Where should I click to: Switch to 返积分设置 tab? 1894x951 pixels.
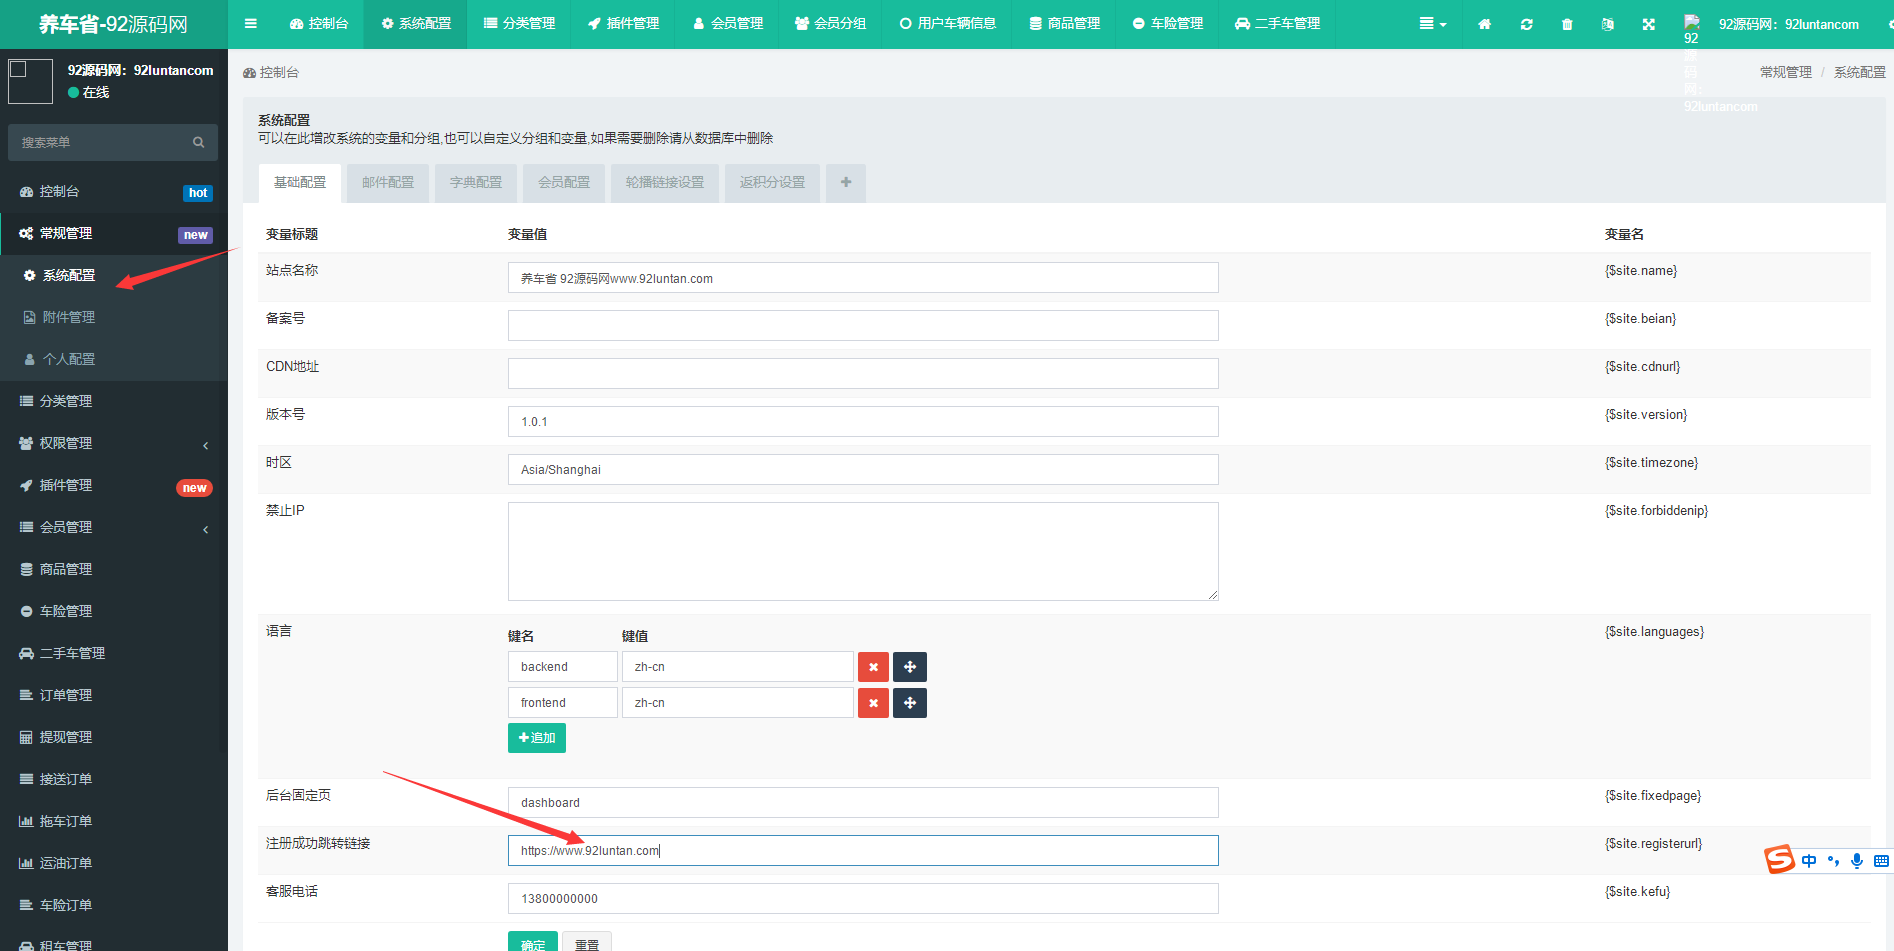[772, 183]
